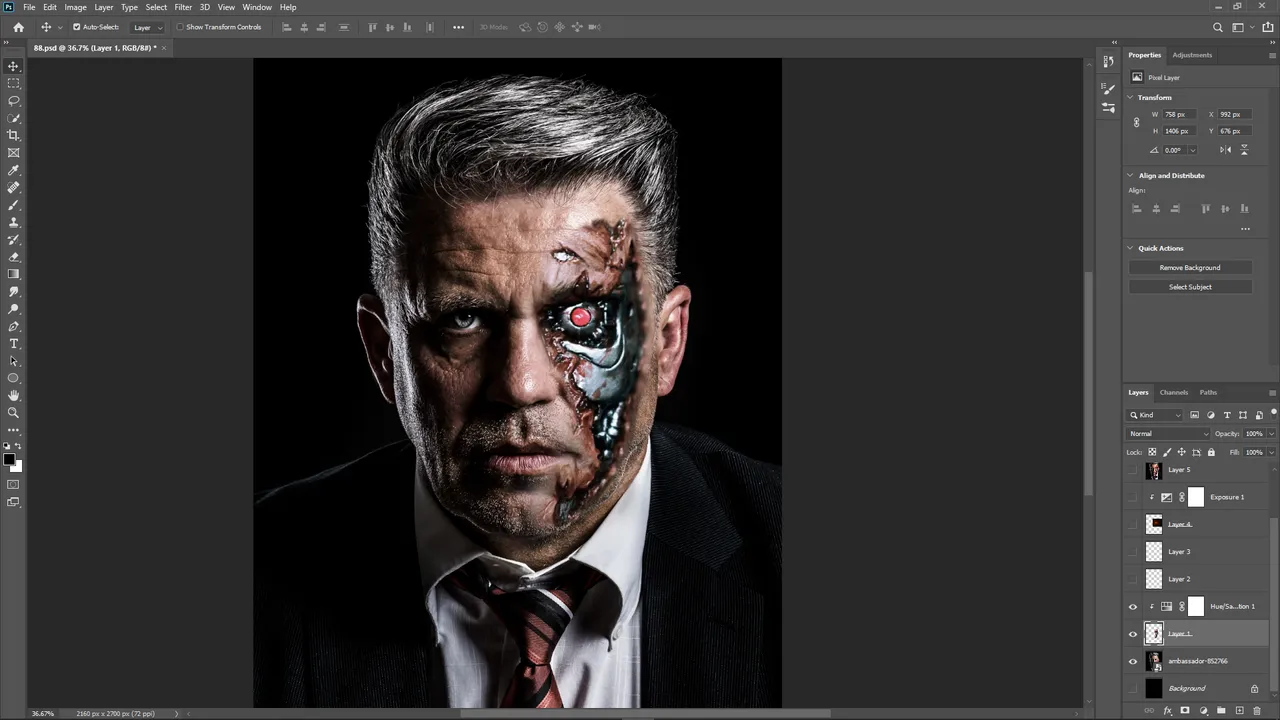This screenshot has height=720, width=1280.
Task: Flip vertical icon in Transform section
Action: pyautogui.click(x=1244, y=150)
